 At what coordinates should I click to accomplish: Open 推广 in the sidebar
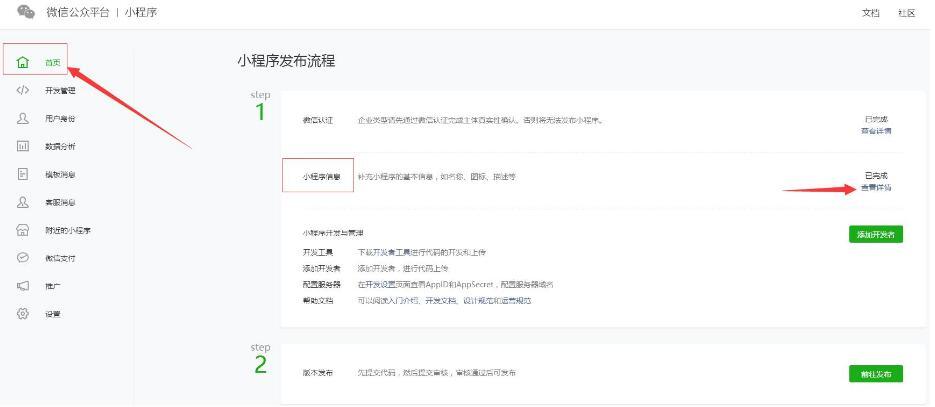[x=53, y=287]
